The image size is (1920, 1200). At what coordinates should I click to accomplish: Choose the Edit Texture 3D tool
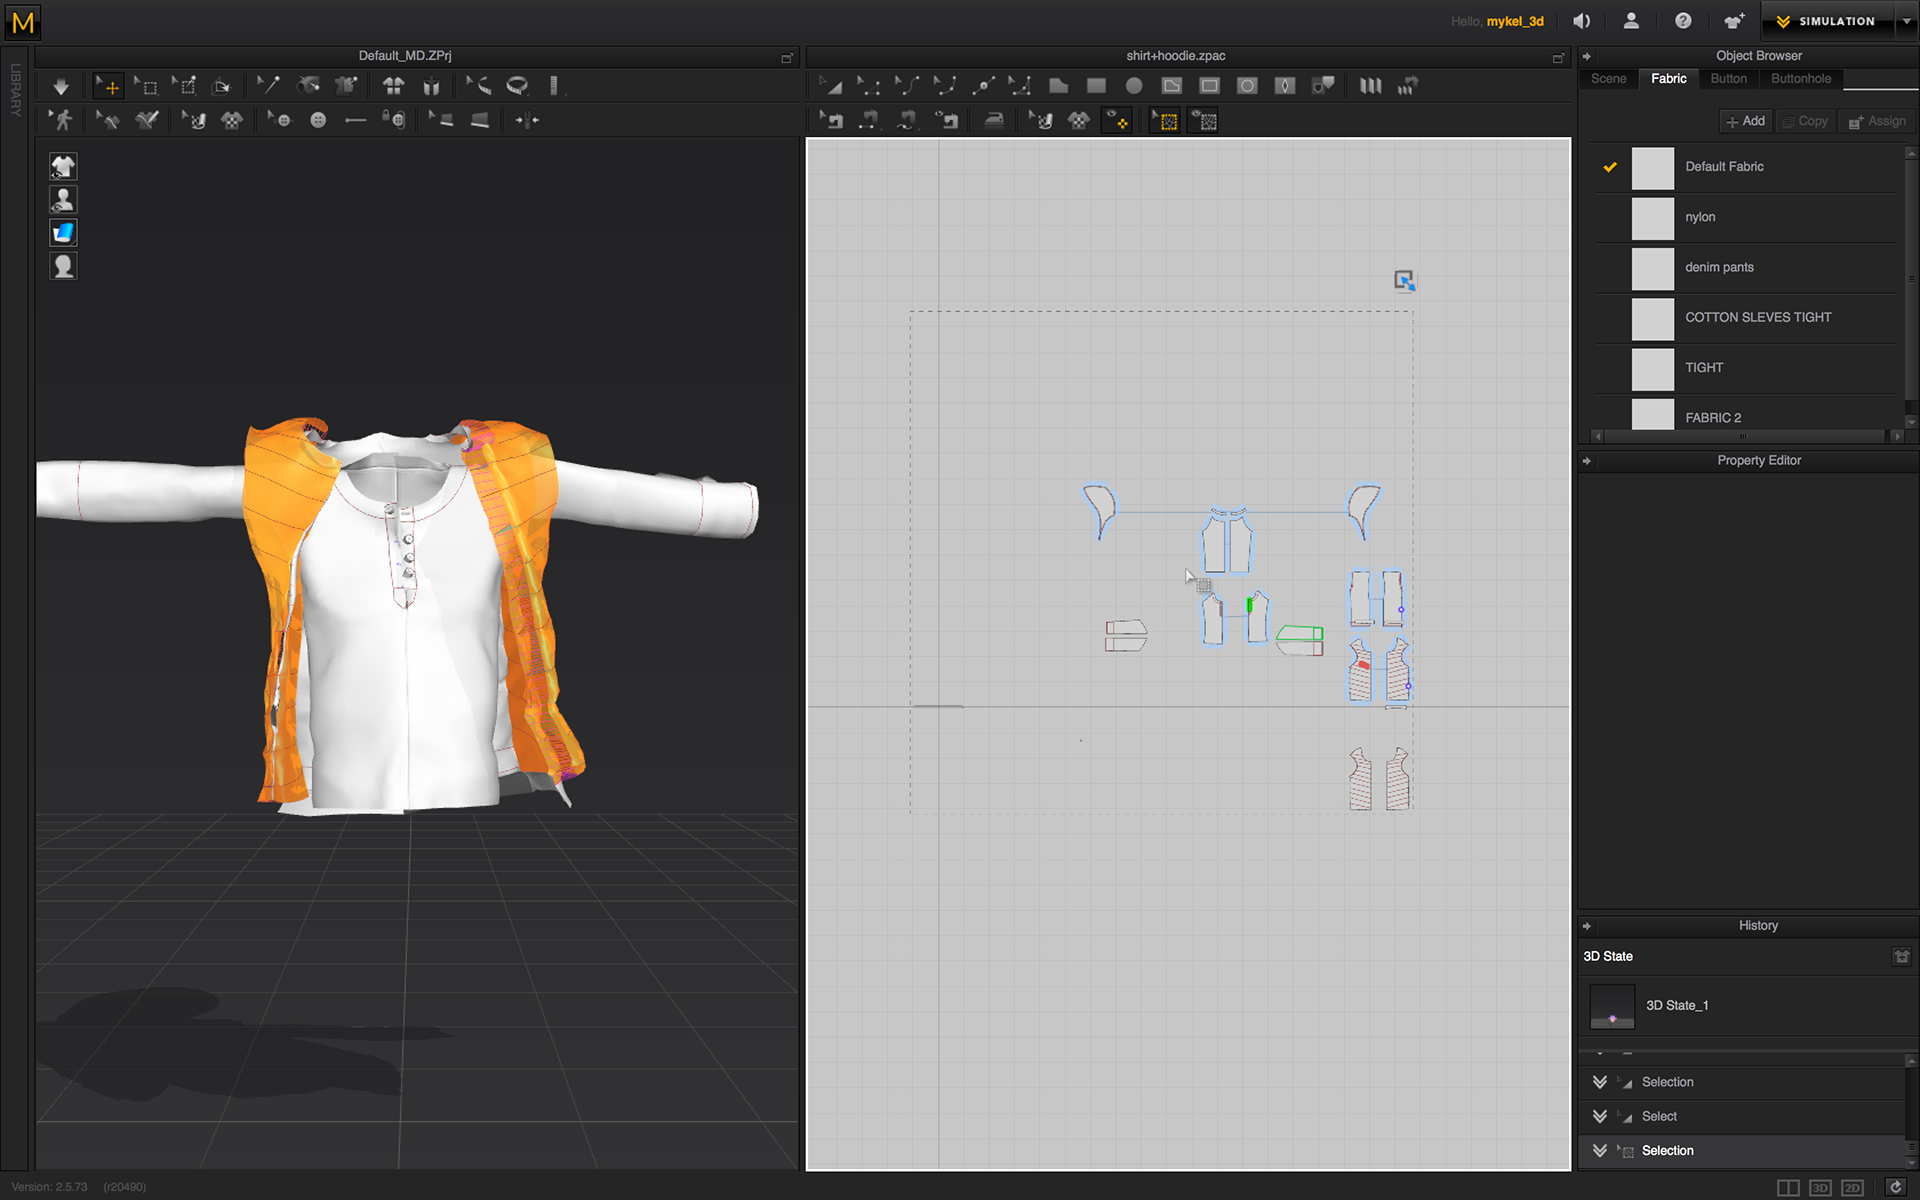click(x=193, y=121)
